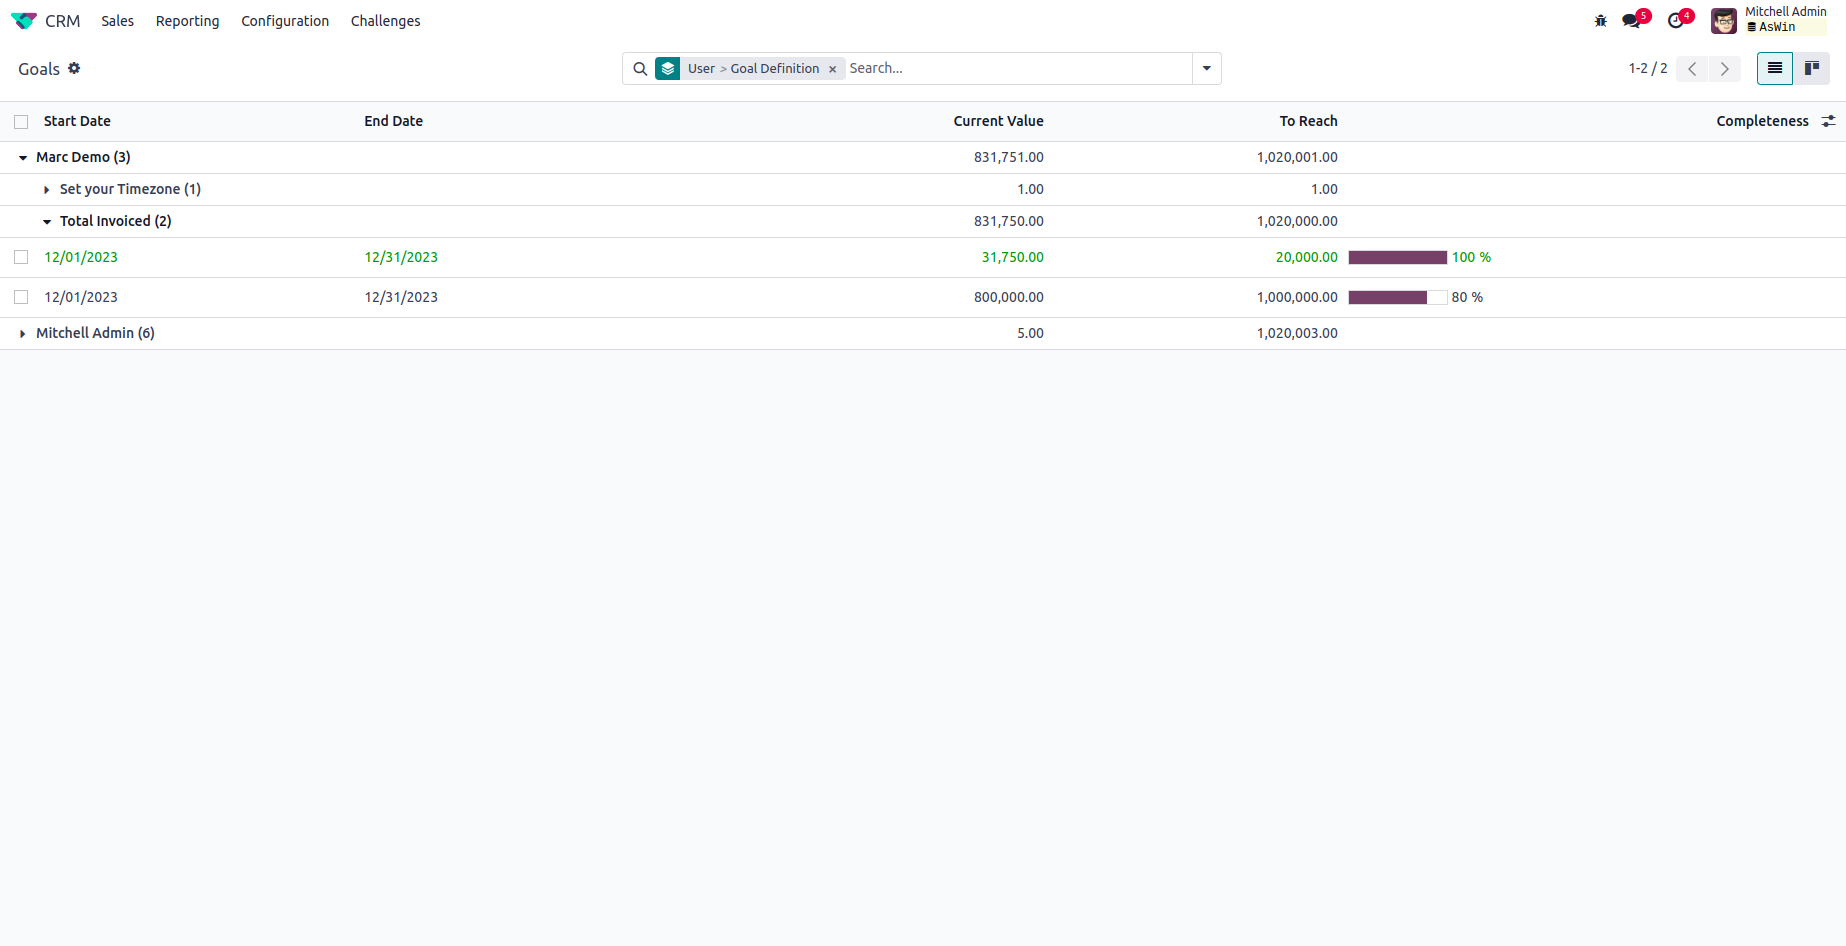Open optional columns adjust icon
The width and height of the screenshot is (1846, 946).
pyautogui.click(x=1828, y=121)
